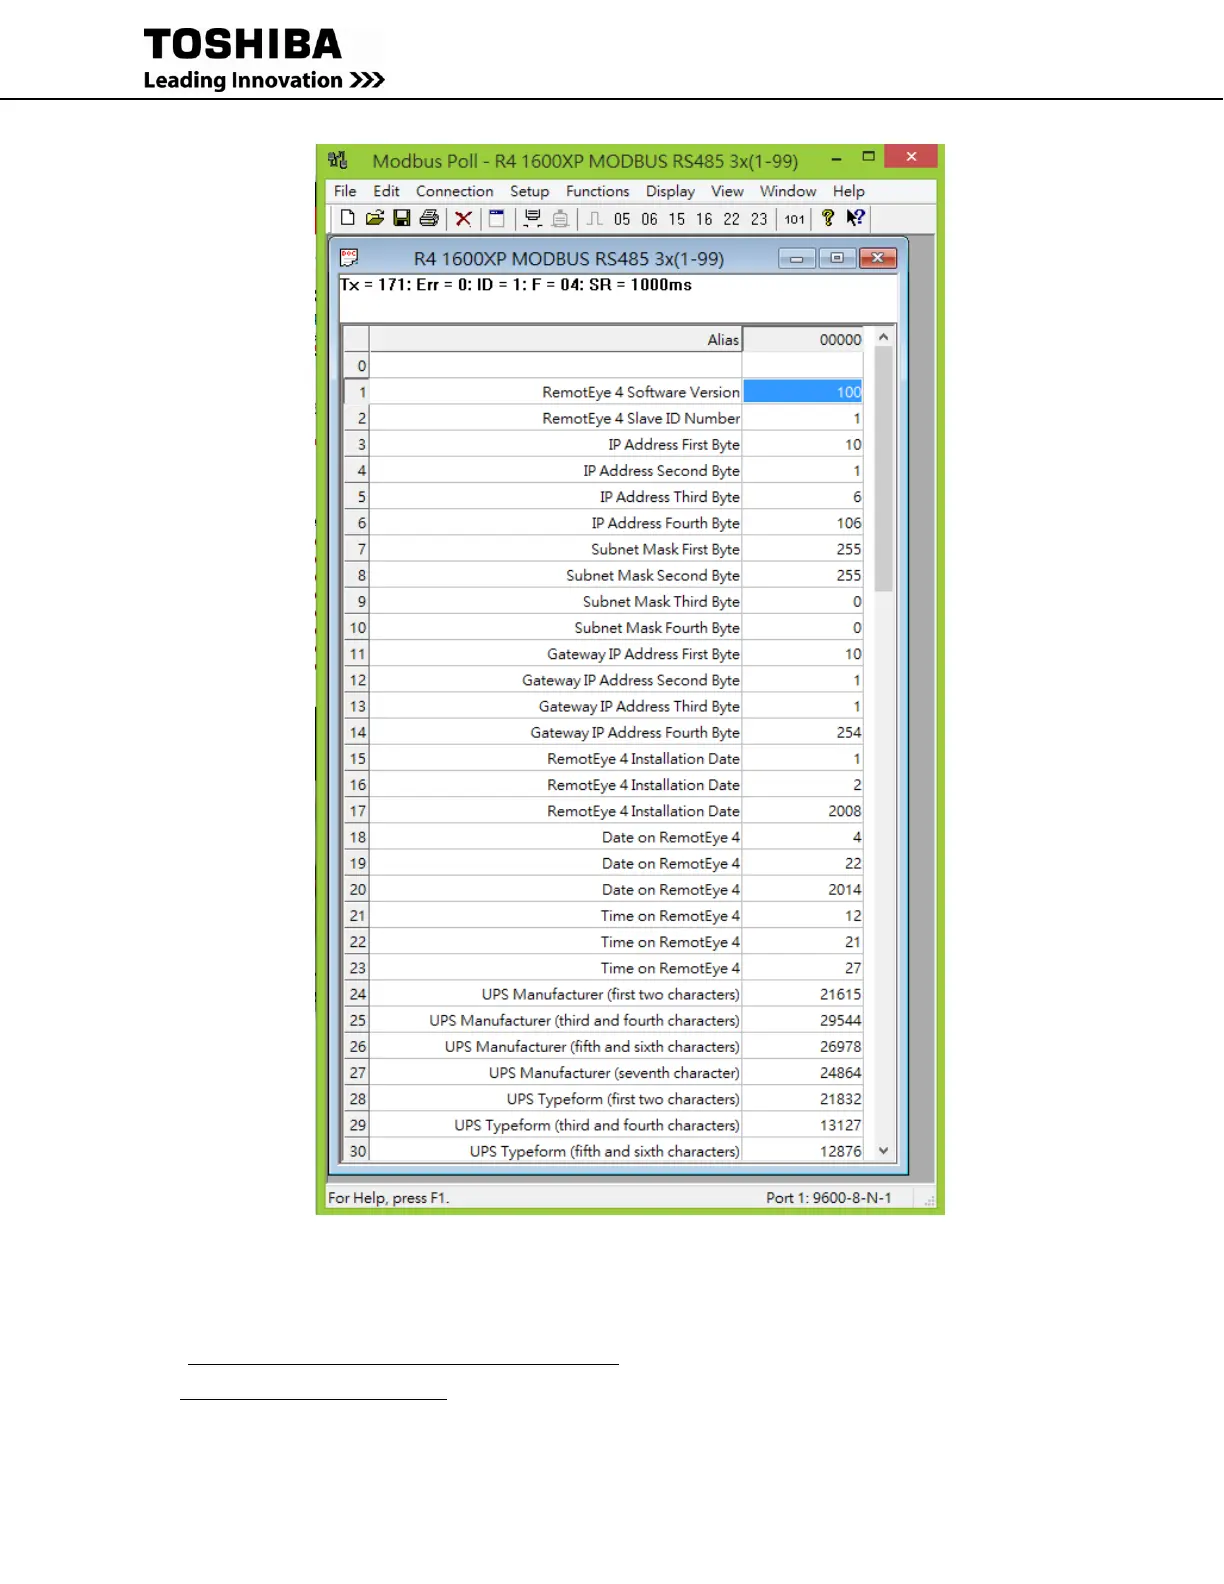Select the IP Address First Byte value 10
This screenshot has width=1224, height=1584.
pos(803,444)
